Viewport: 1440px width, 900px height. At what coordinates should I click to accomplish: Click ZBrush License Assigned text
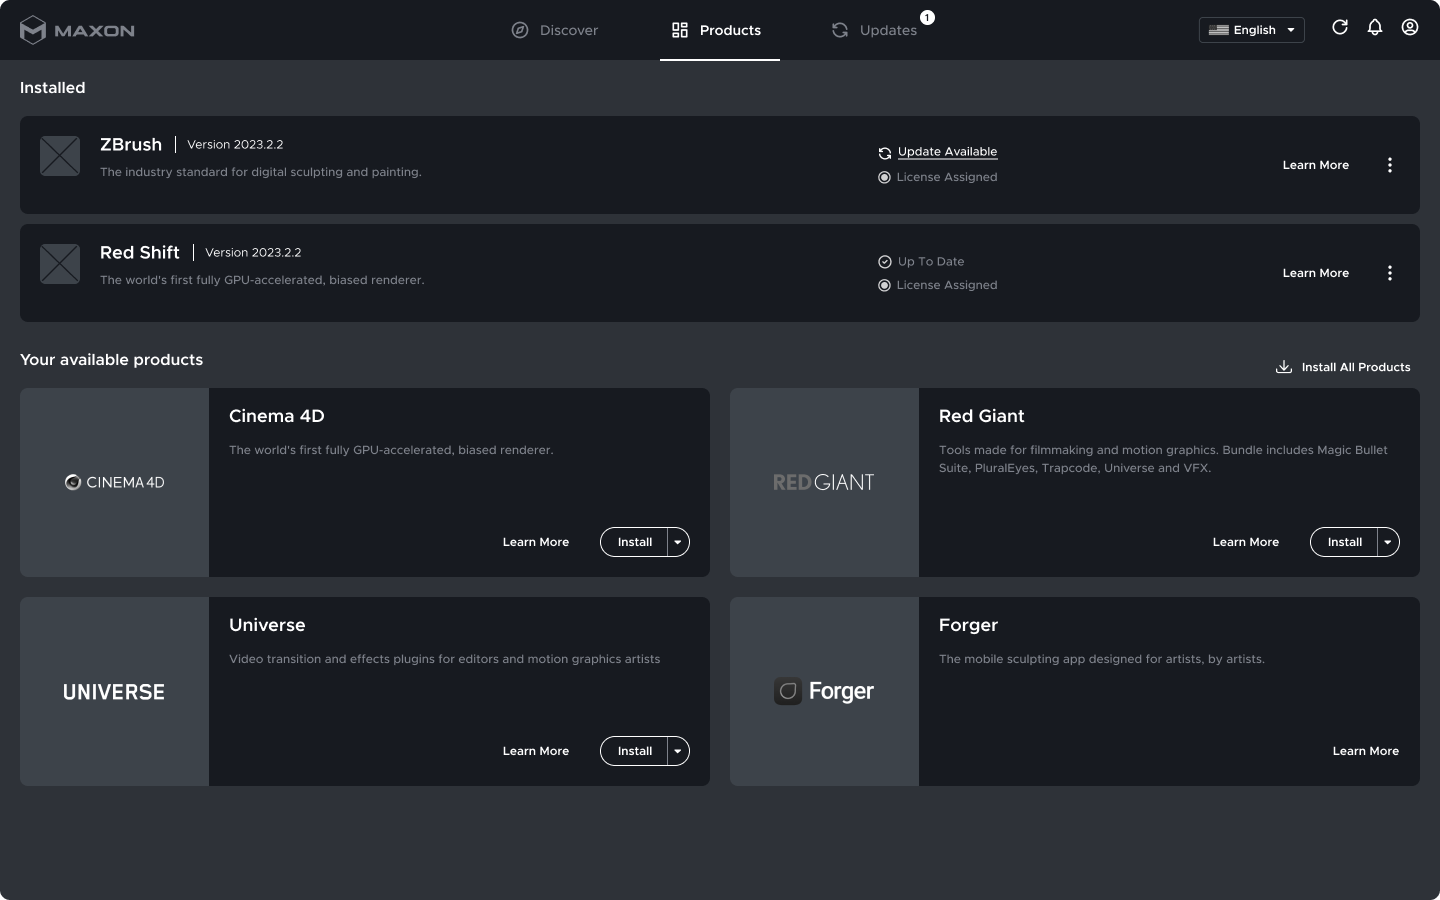pyautogui.click(x=947, y=177)
